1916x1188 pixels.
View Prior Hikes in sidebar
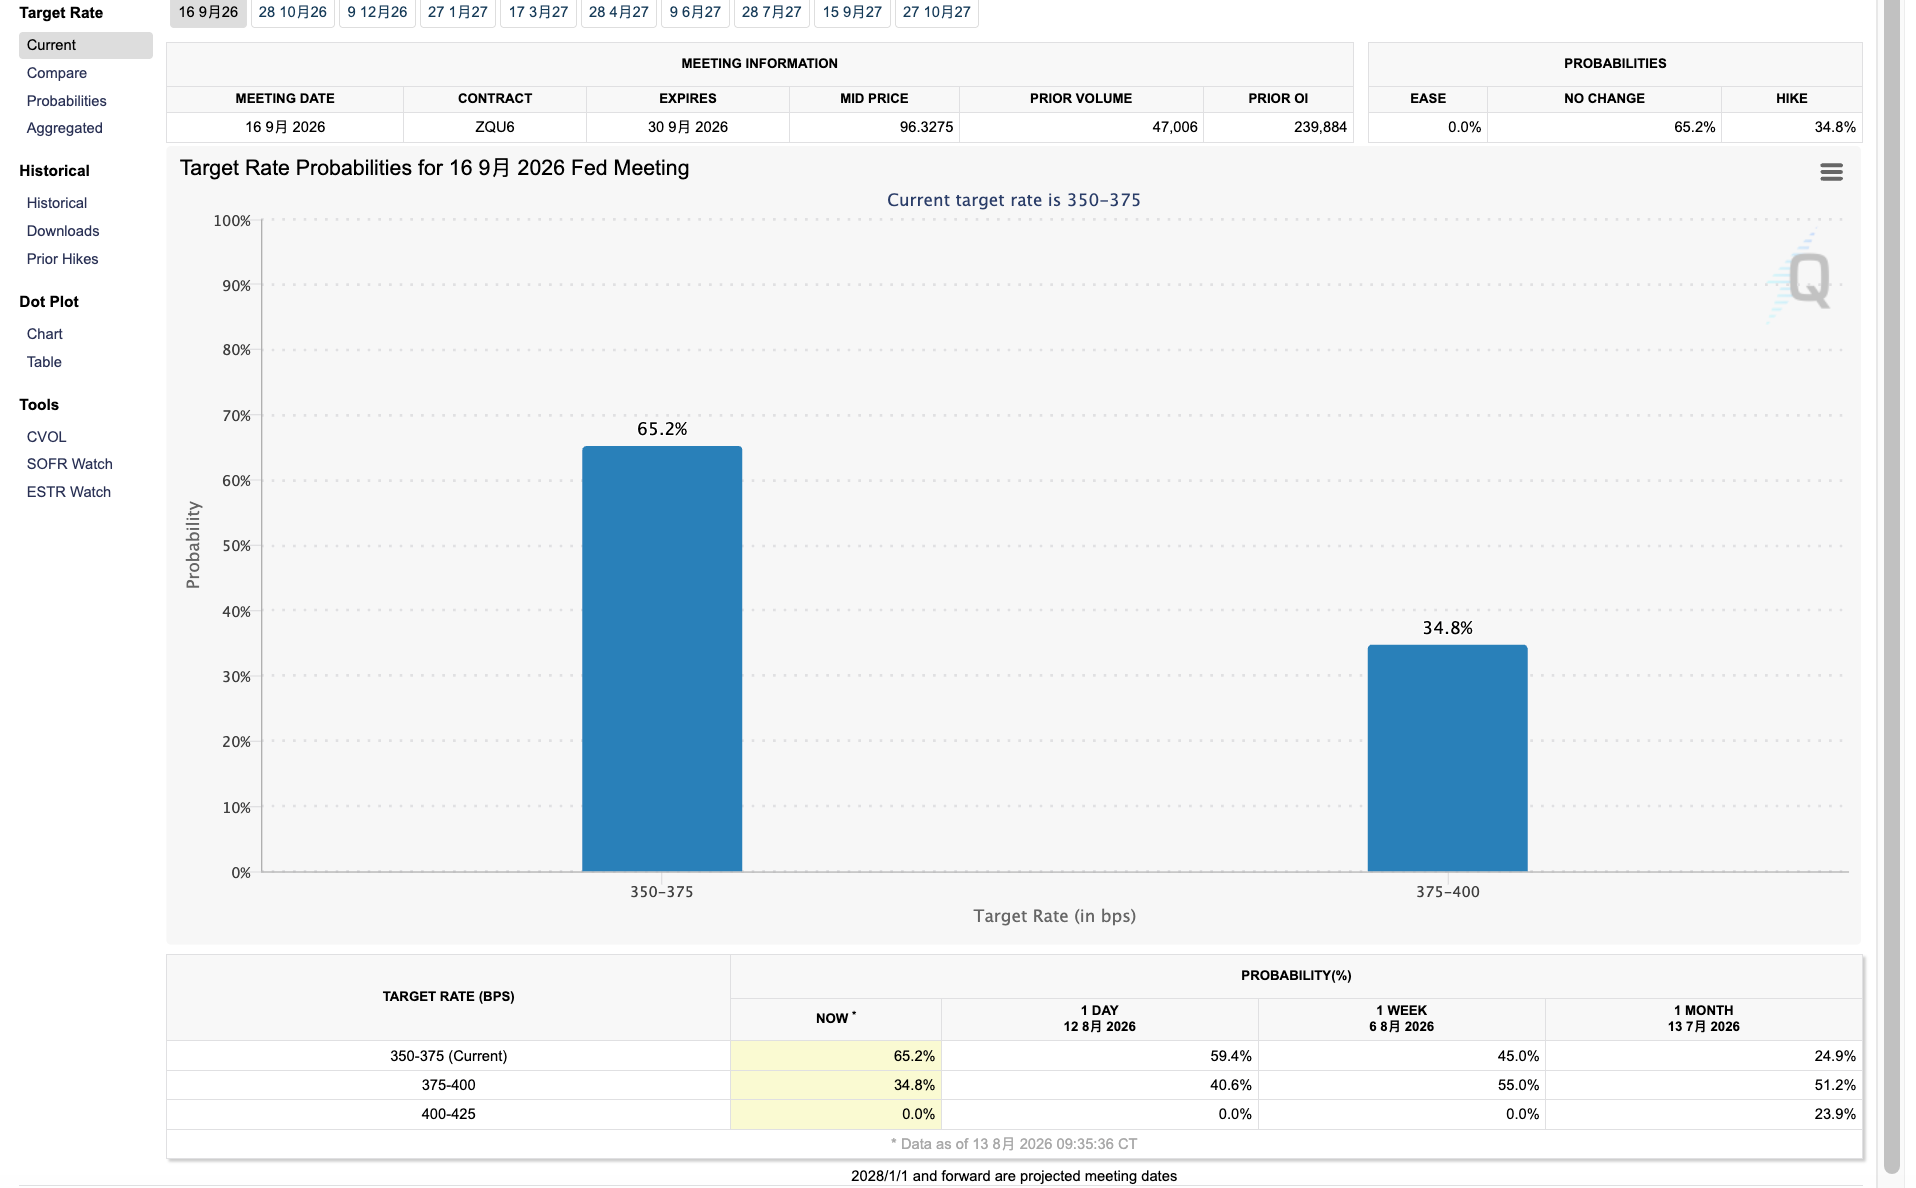click(x=63, y=259)
